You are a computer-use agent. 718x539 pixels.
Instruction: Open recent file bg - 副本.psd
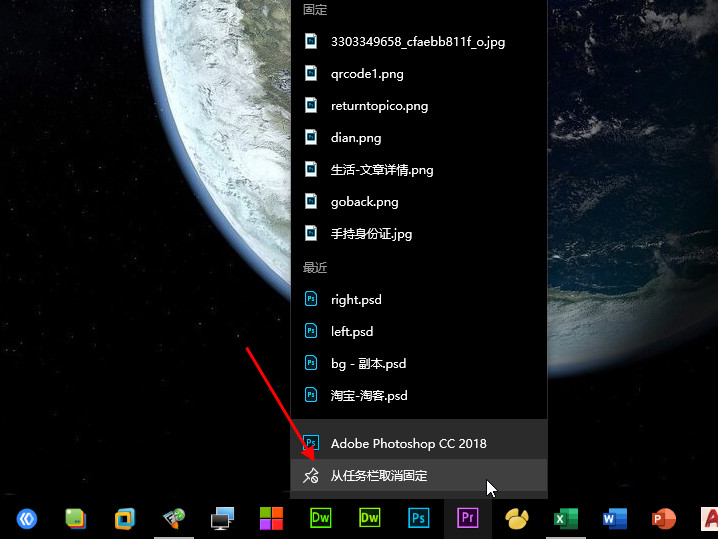pos(368,363)
